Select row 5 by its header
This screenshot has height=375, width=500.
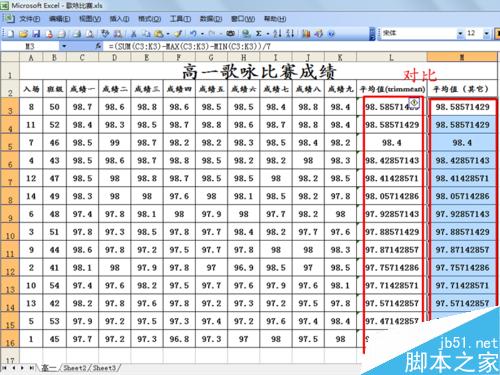10,143
